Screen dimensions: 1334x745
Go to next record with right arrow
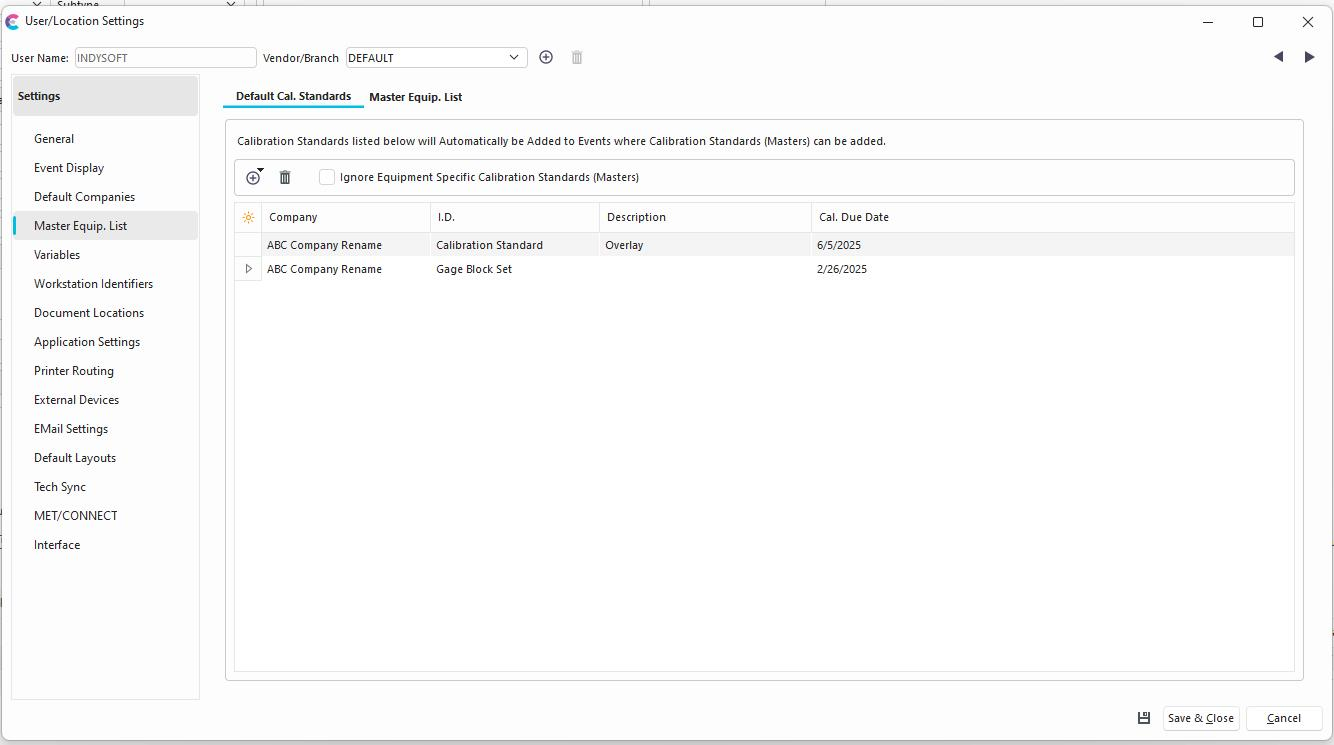pyautogui.click(x=1309, y=58)
